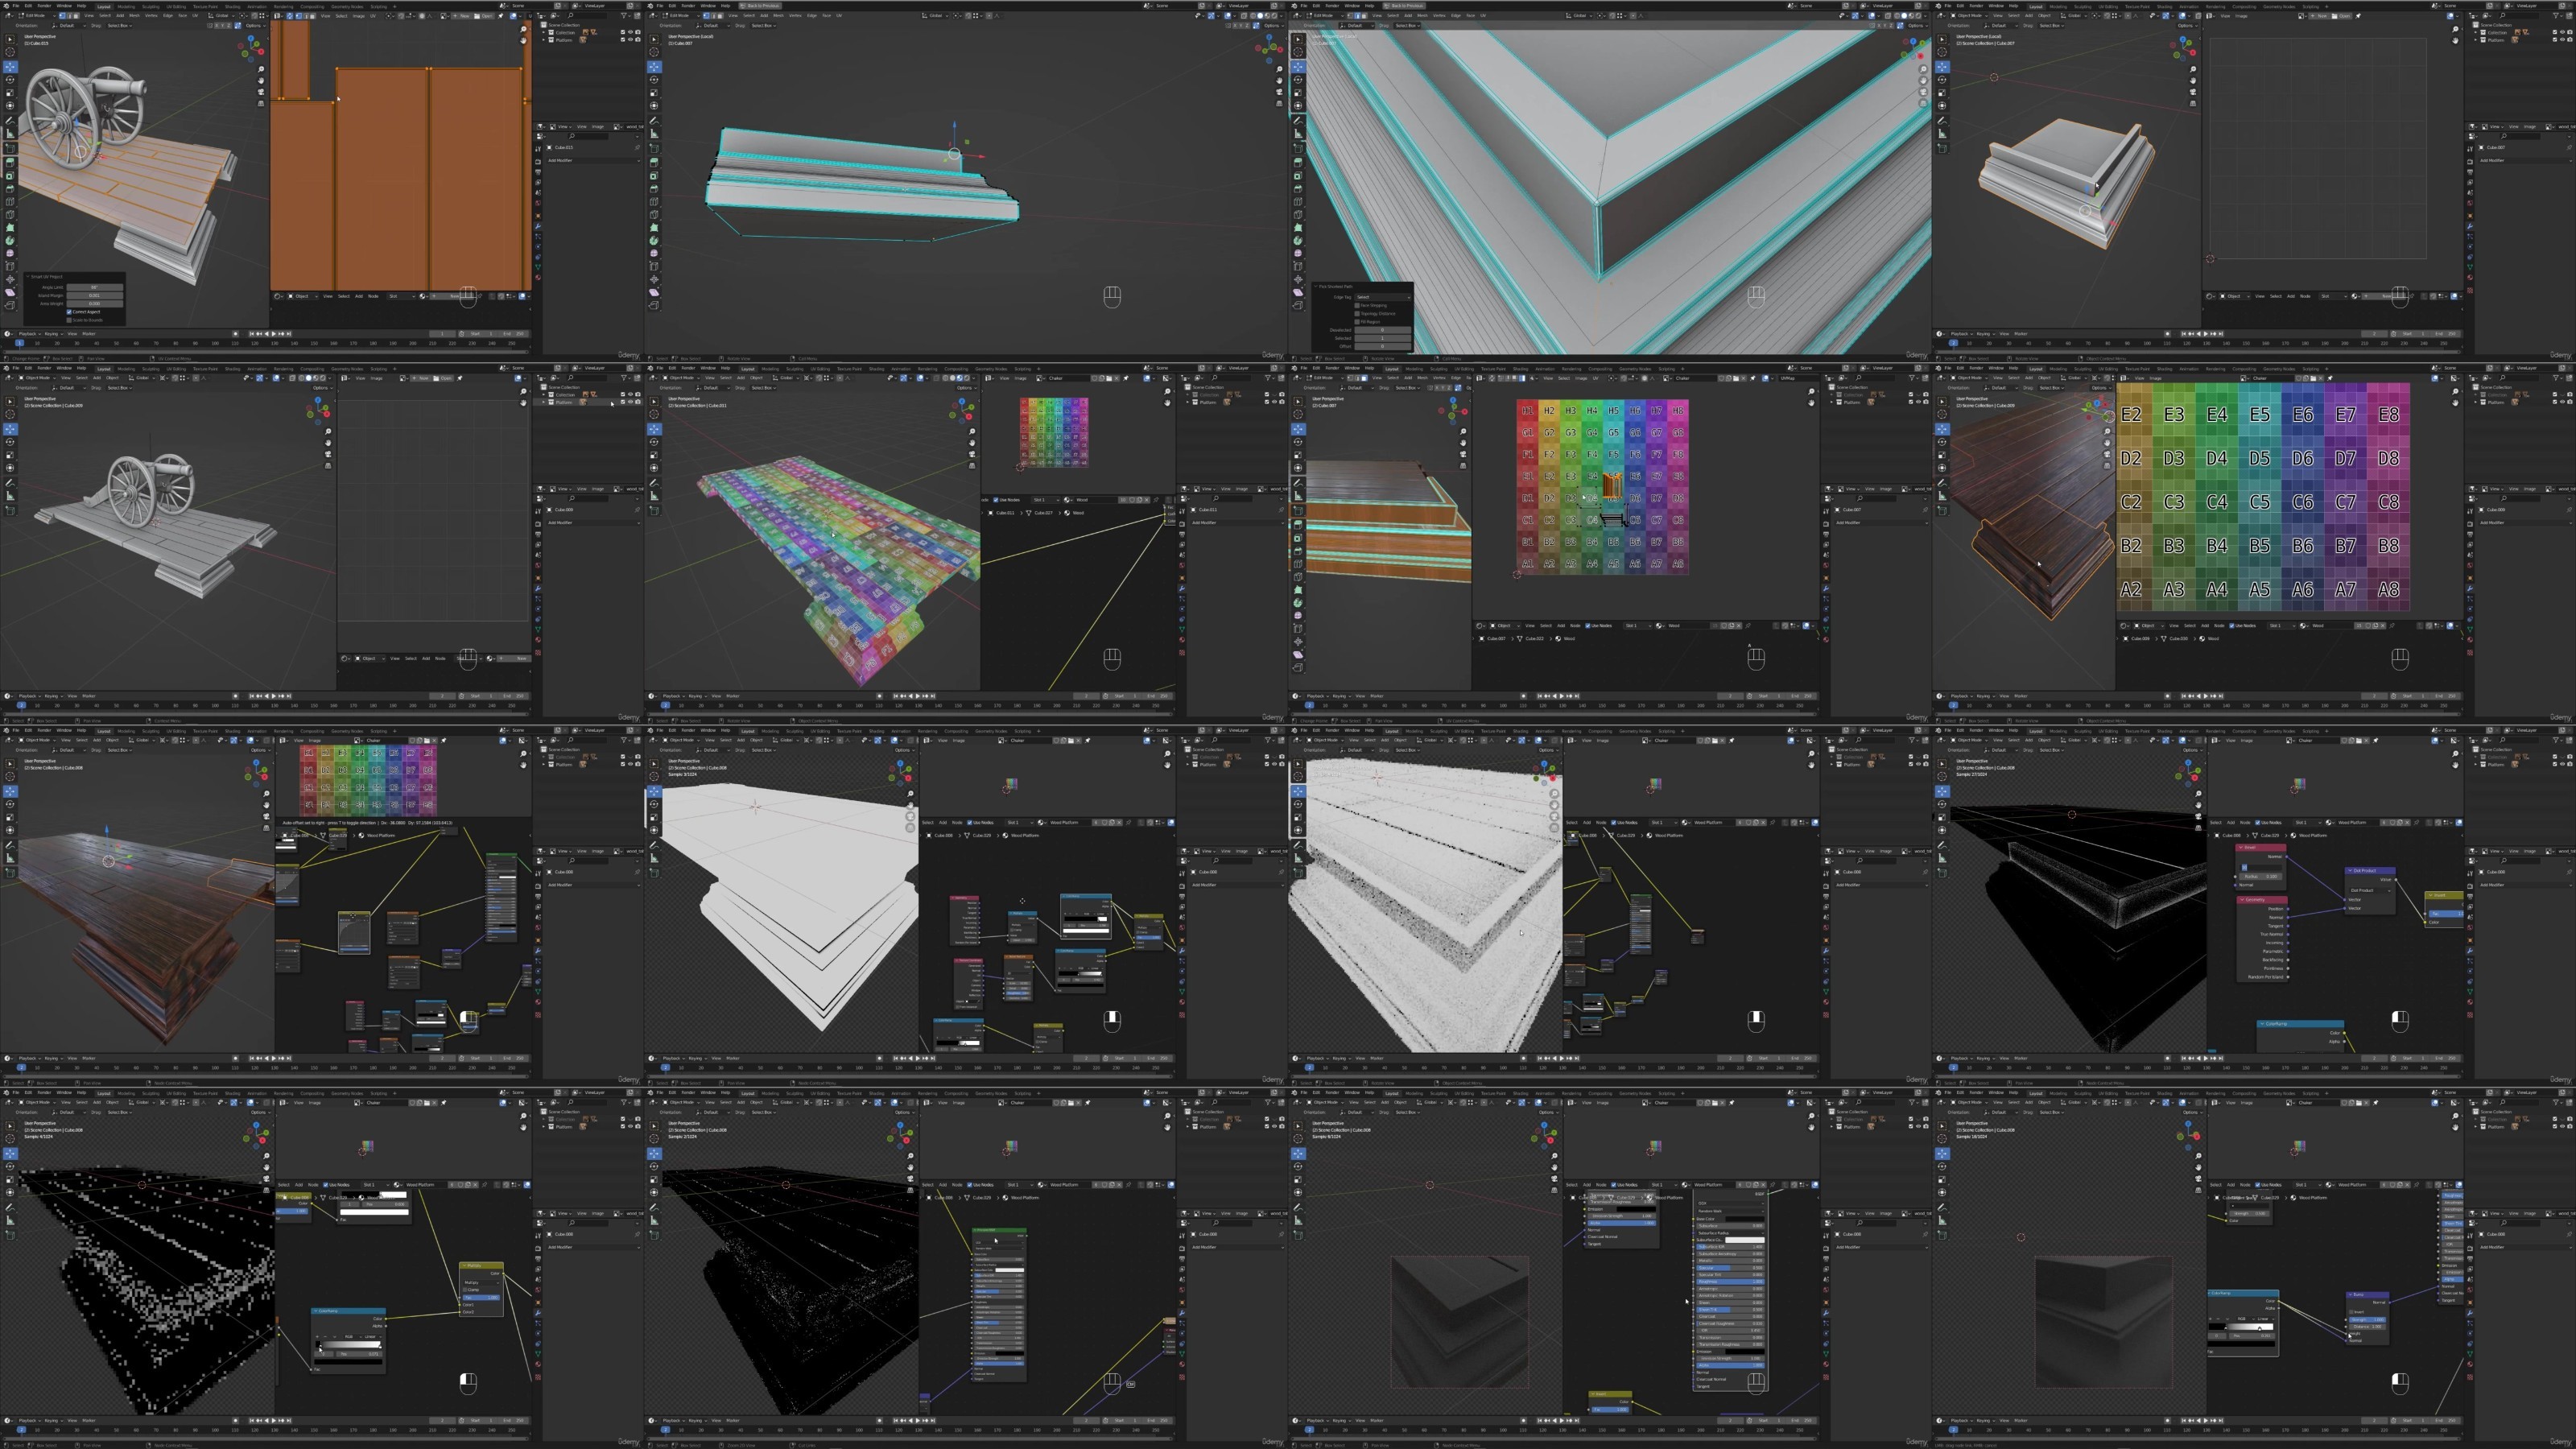Open the Edge Tag Select dropdown
Screen dimensions: 2576x1449
(1383, 298)
